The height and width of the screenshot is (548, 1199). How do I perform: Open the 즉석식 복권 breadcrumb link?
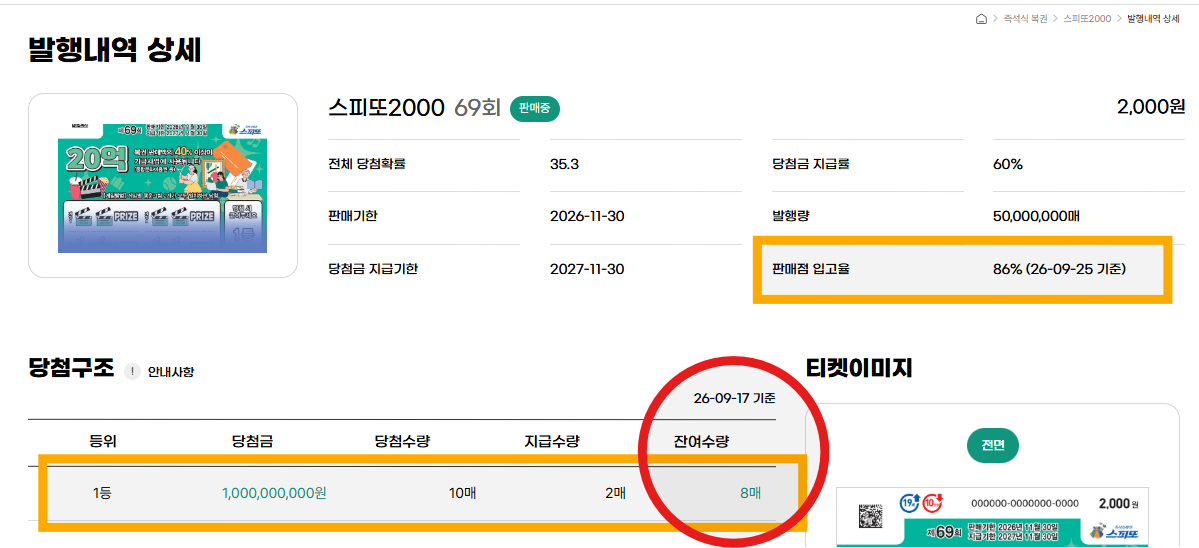pos(1025,19)
